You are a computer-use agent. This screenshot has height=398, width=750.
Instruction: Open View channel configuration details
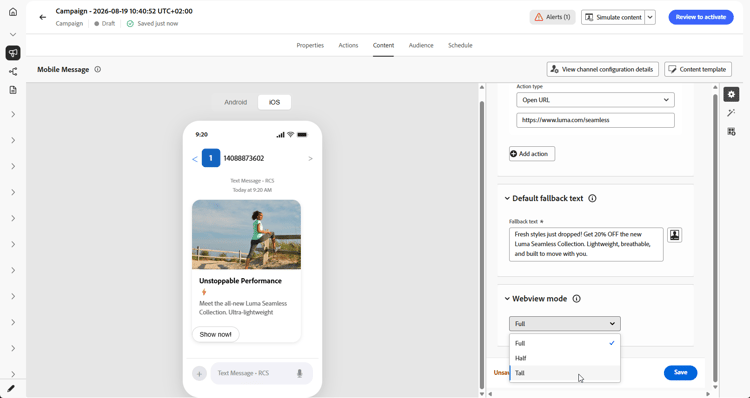(602, 69)
